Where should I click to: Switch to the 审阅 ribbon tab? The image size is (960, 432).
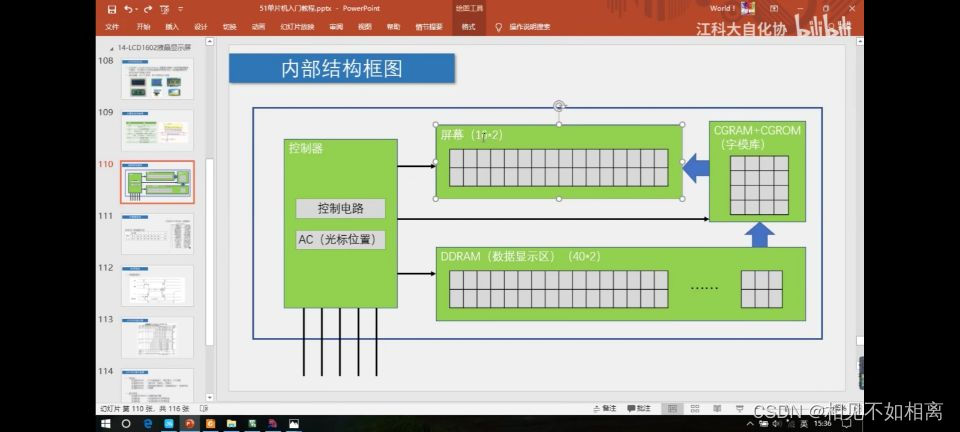point(336,27)
